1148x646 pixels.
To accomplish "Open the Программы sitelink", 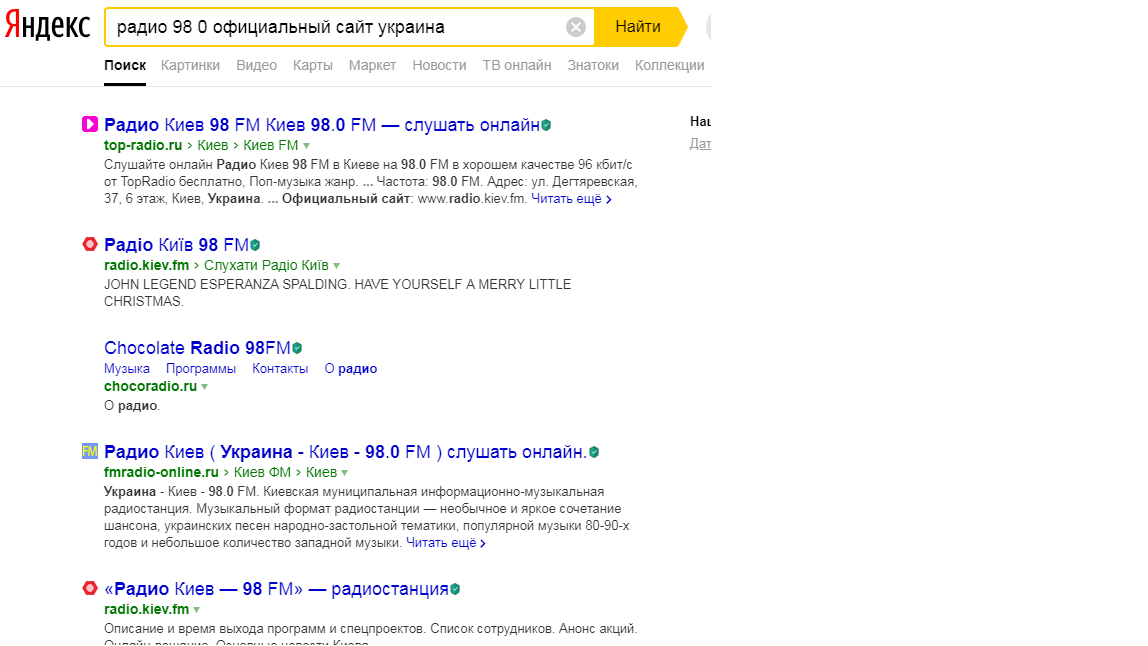I will [x=201, y=368].
